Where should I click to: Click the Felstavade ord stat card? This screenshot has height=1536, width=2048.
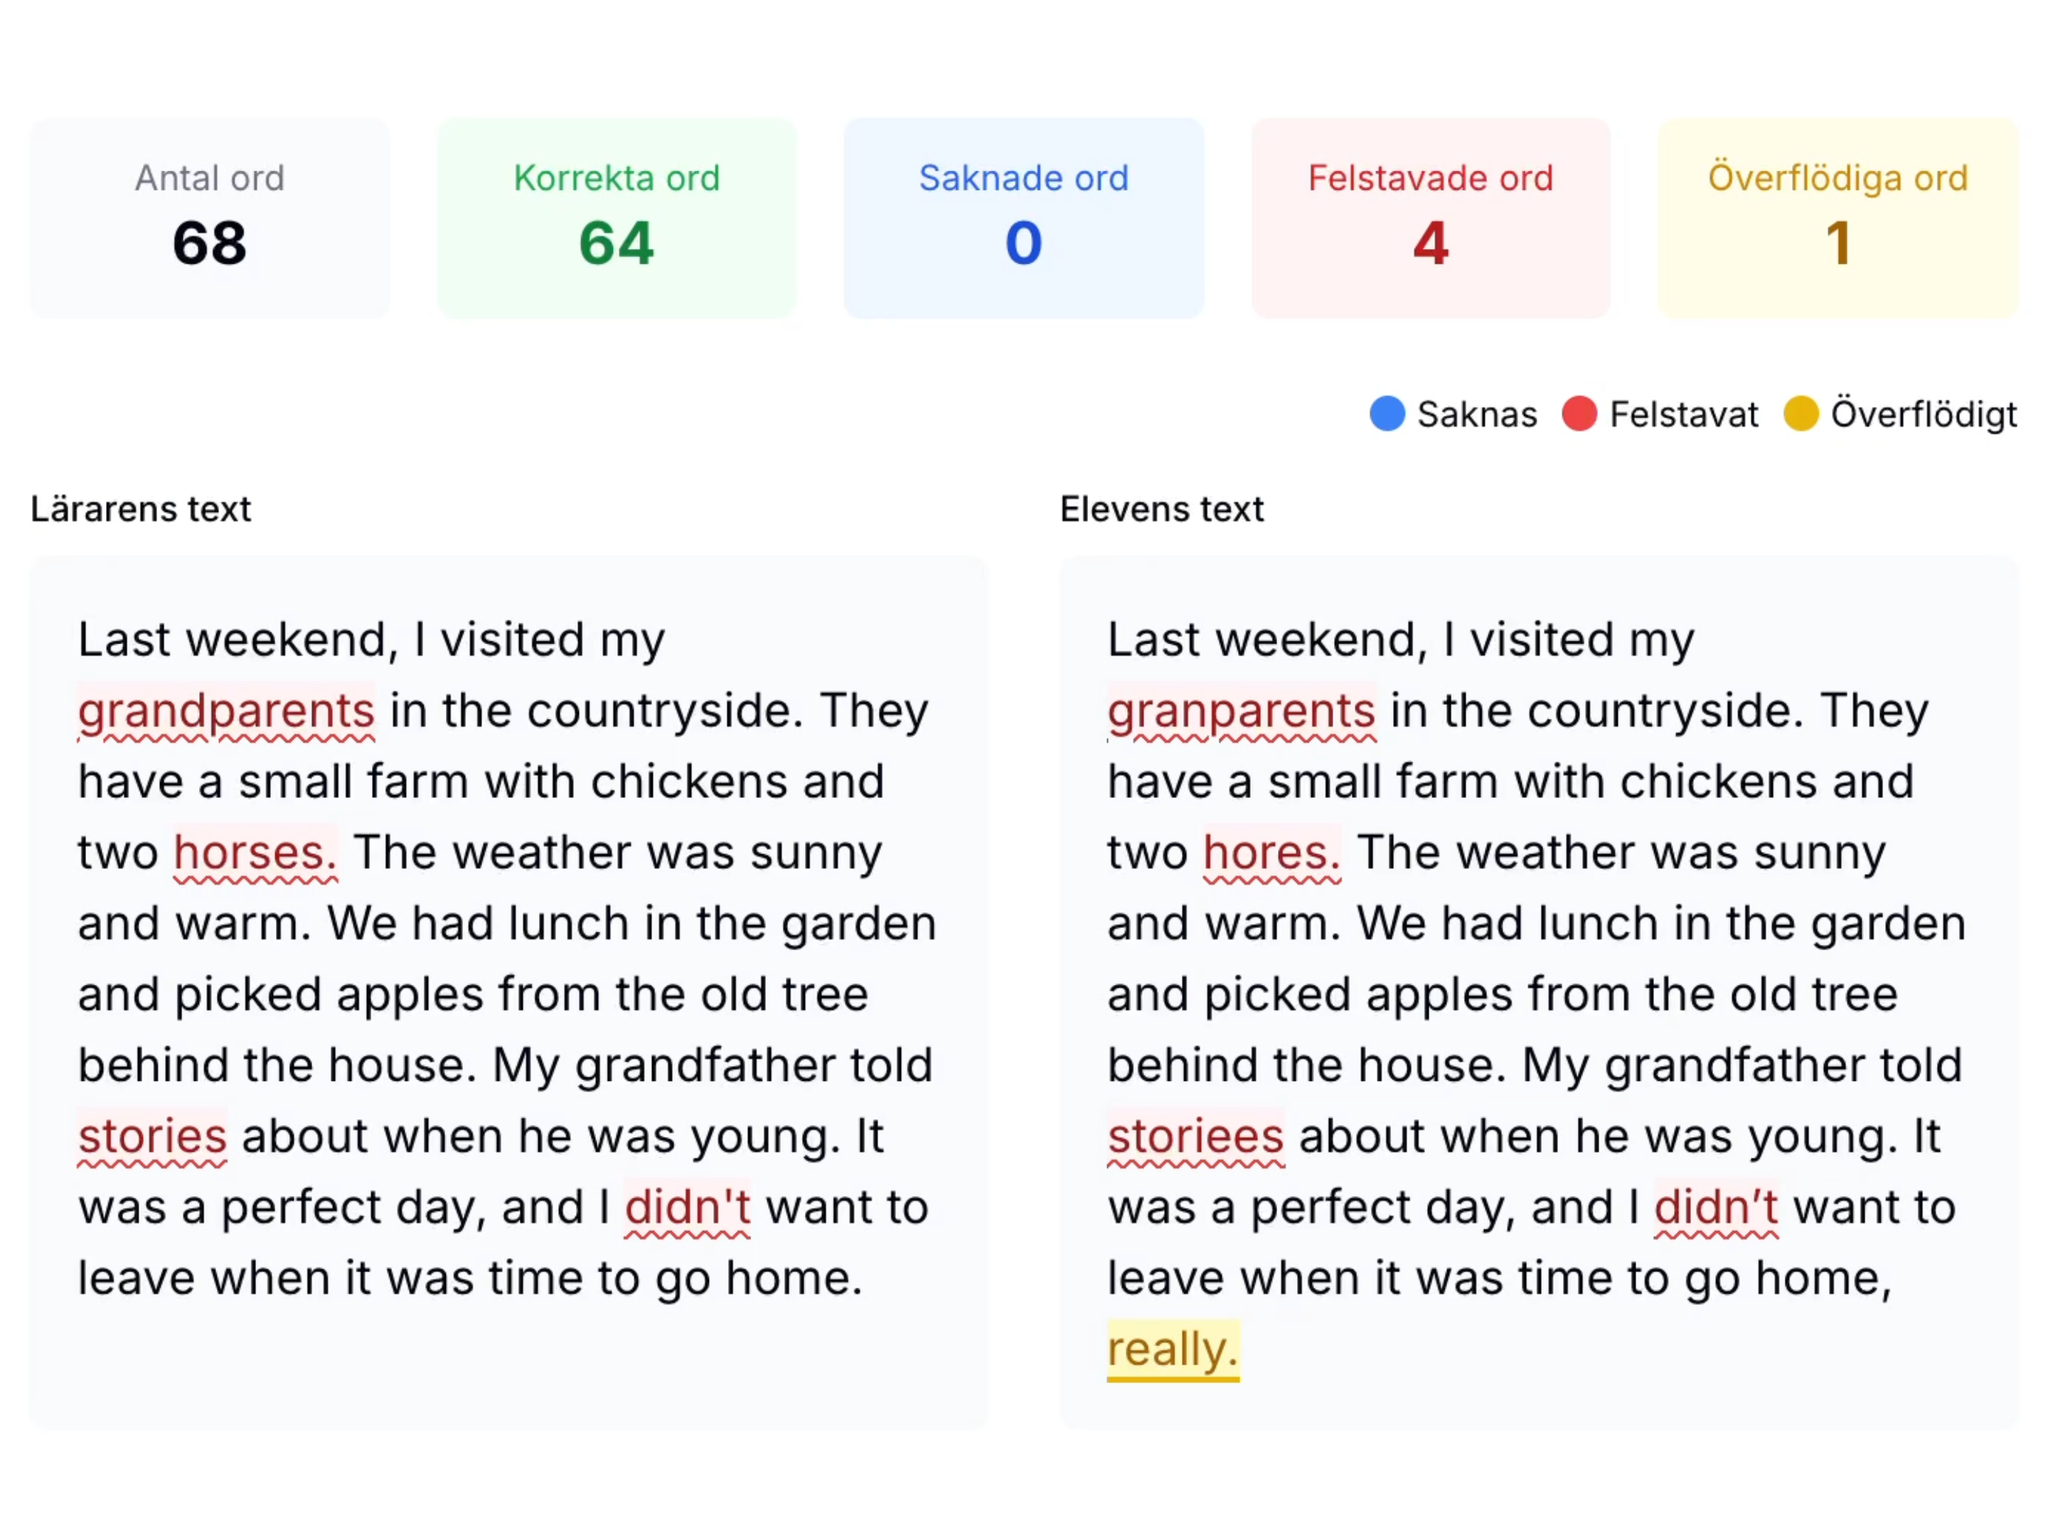tap(1430, 218)
